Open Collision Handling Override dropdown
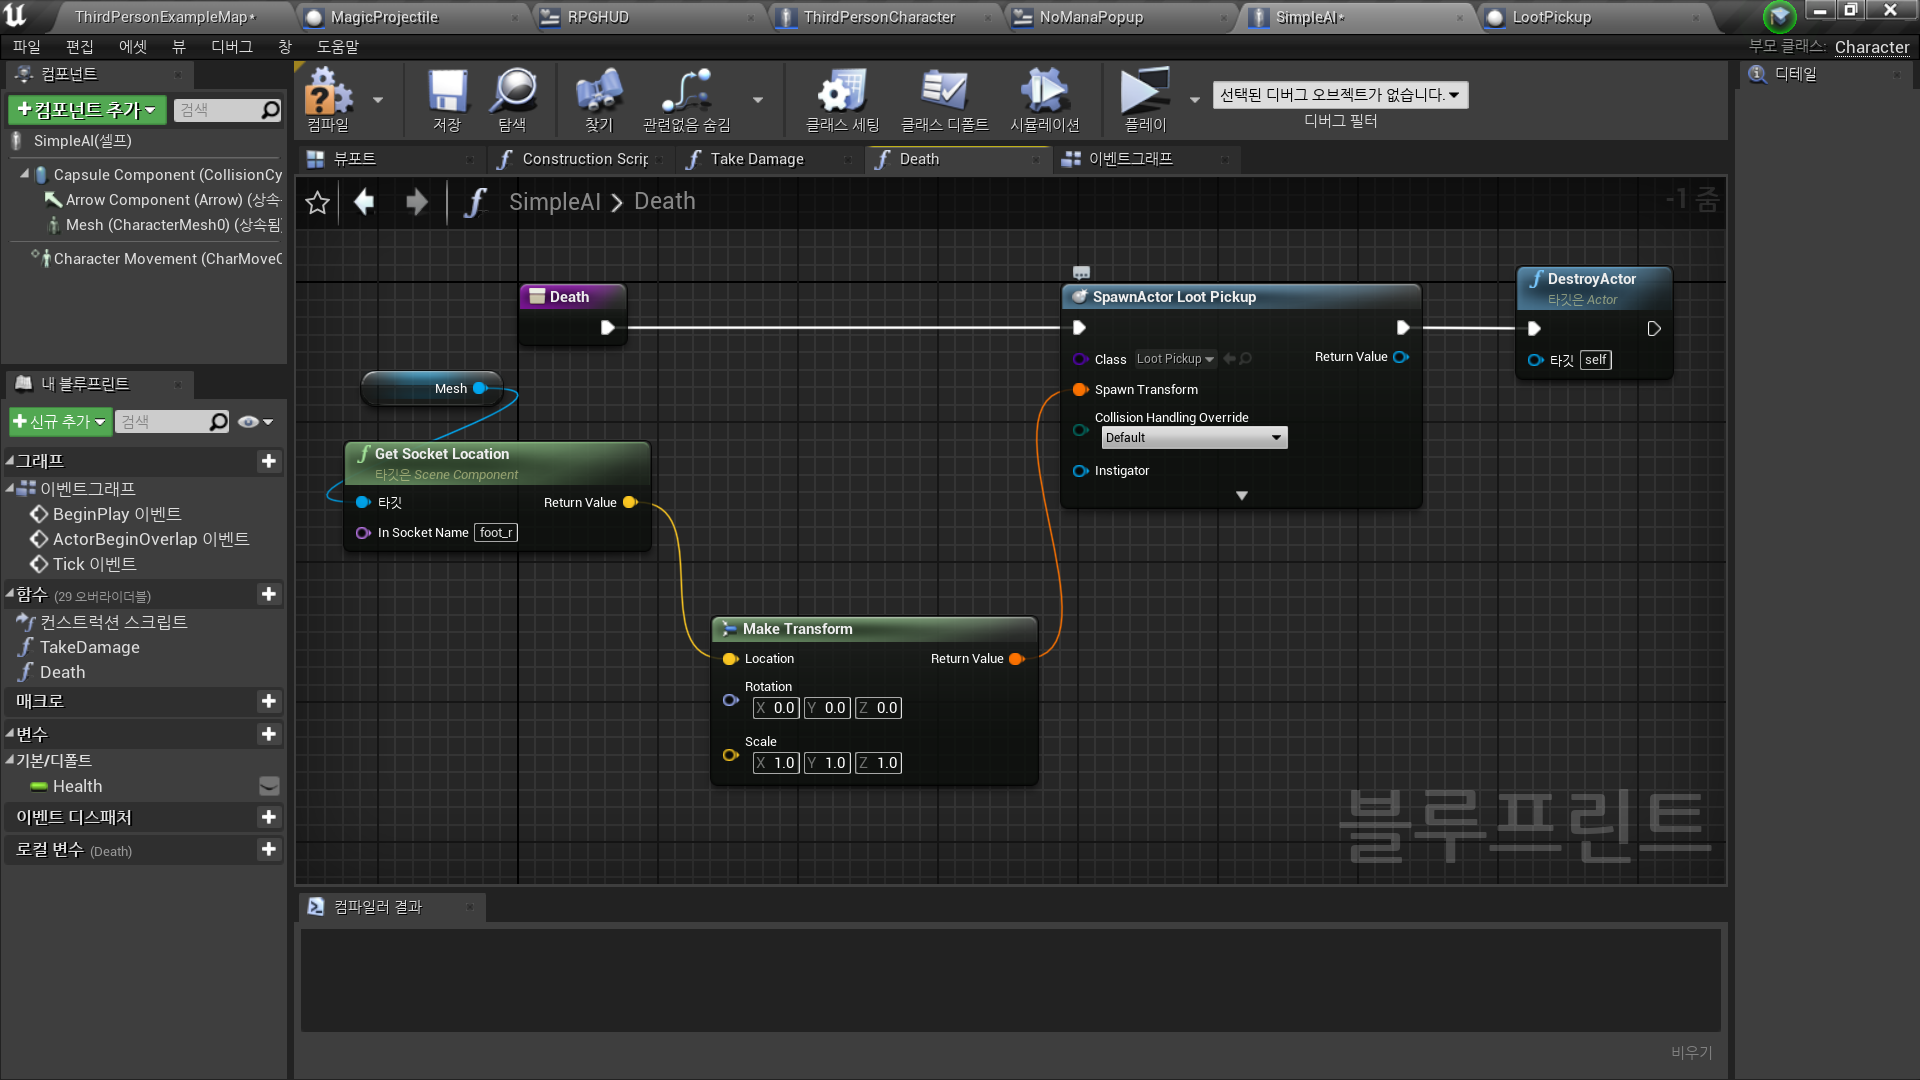The height and width of the screenshot is (1080, 1920). (1194, 438)
